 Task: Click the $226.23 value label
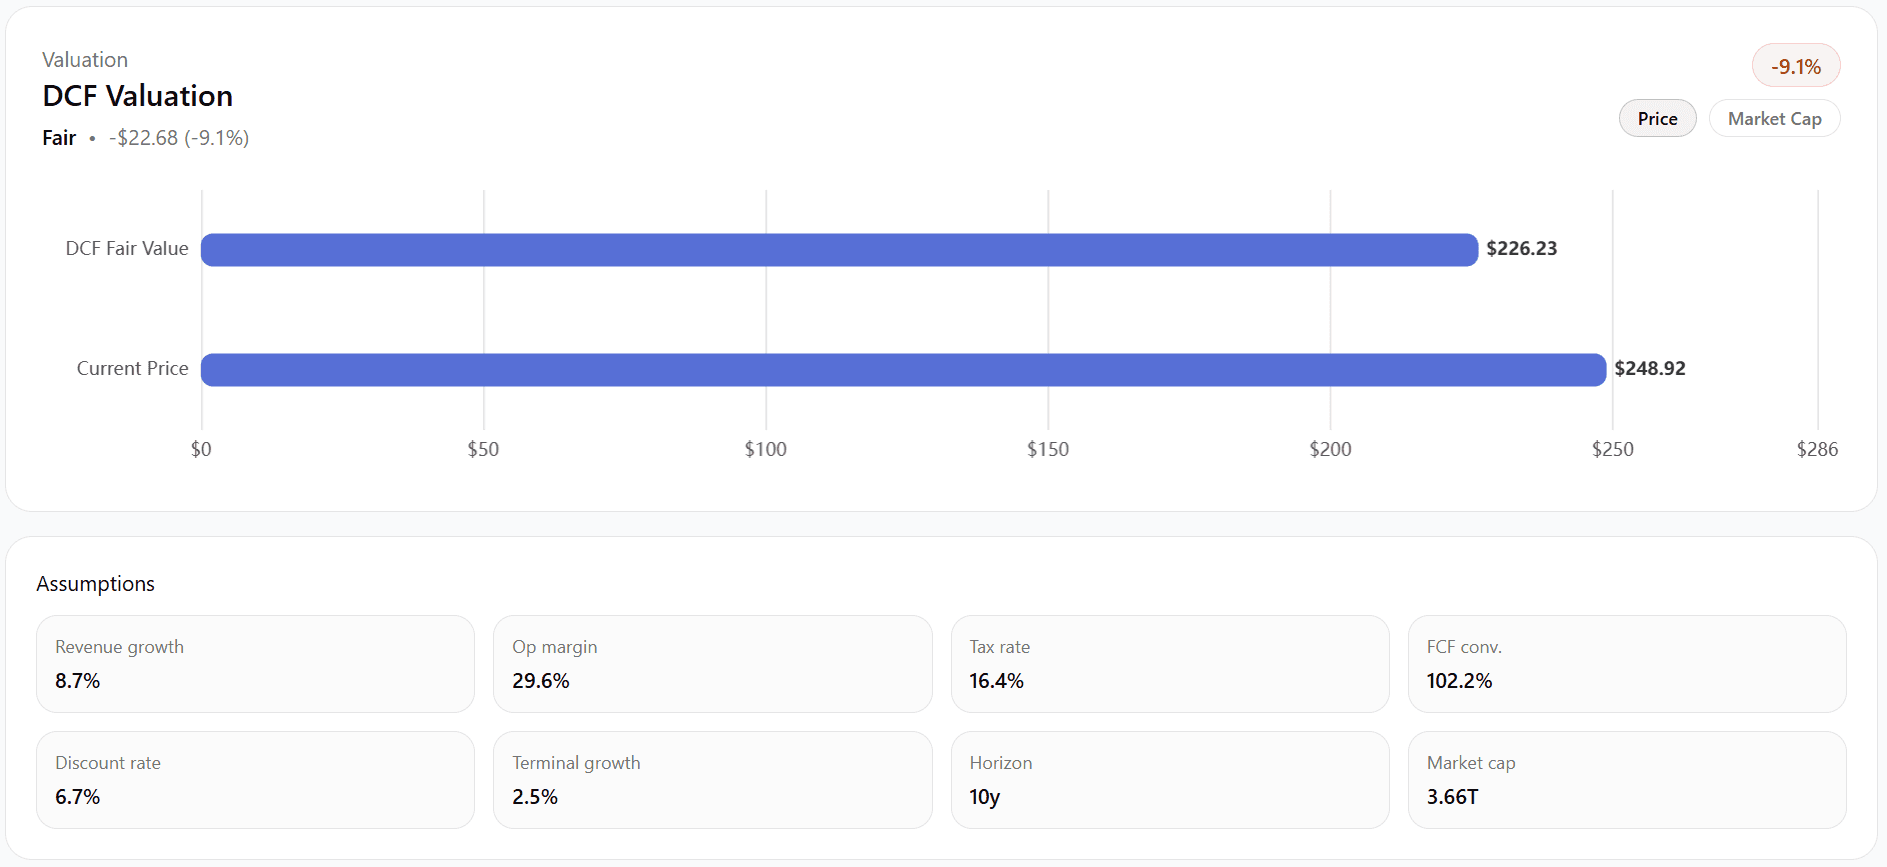(x=1521, y=249)
